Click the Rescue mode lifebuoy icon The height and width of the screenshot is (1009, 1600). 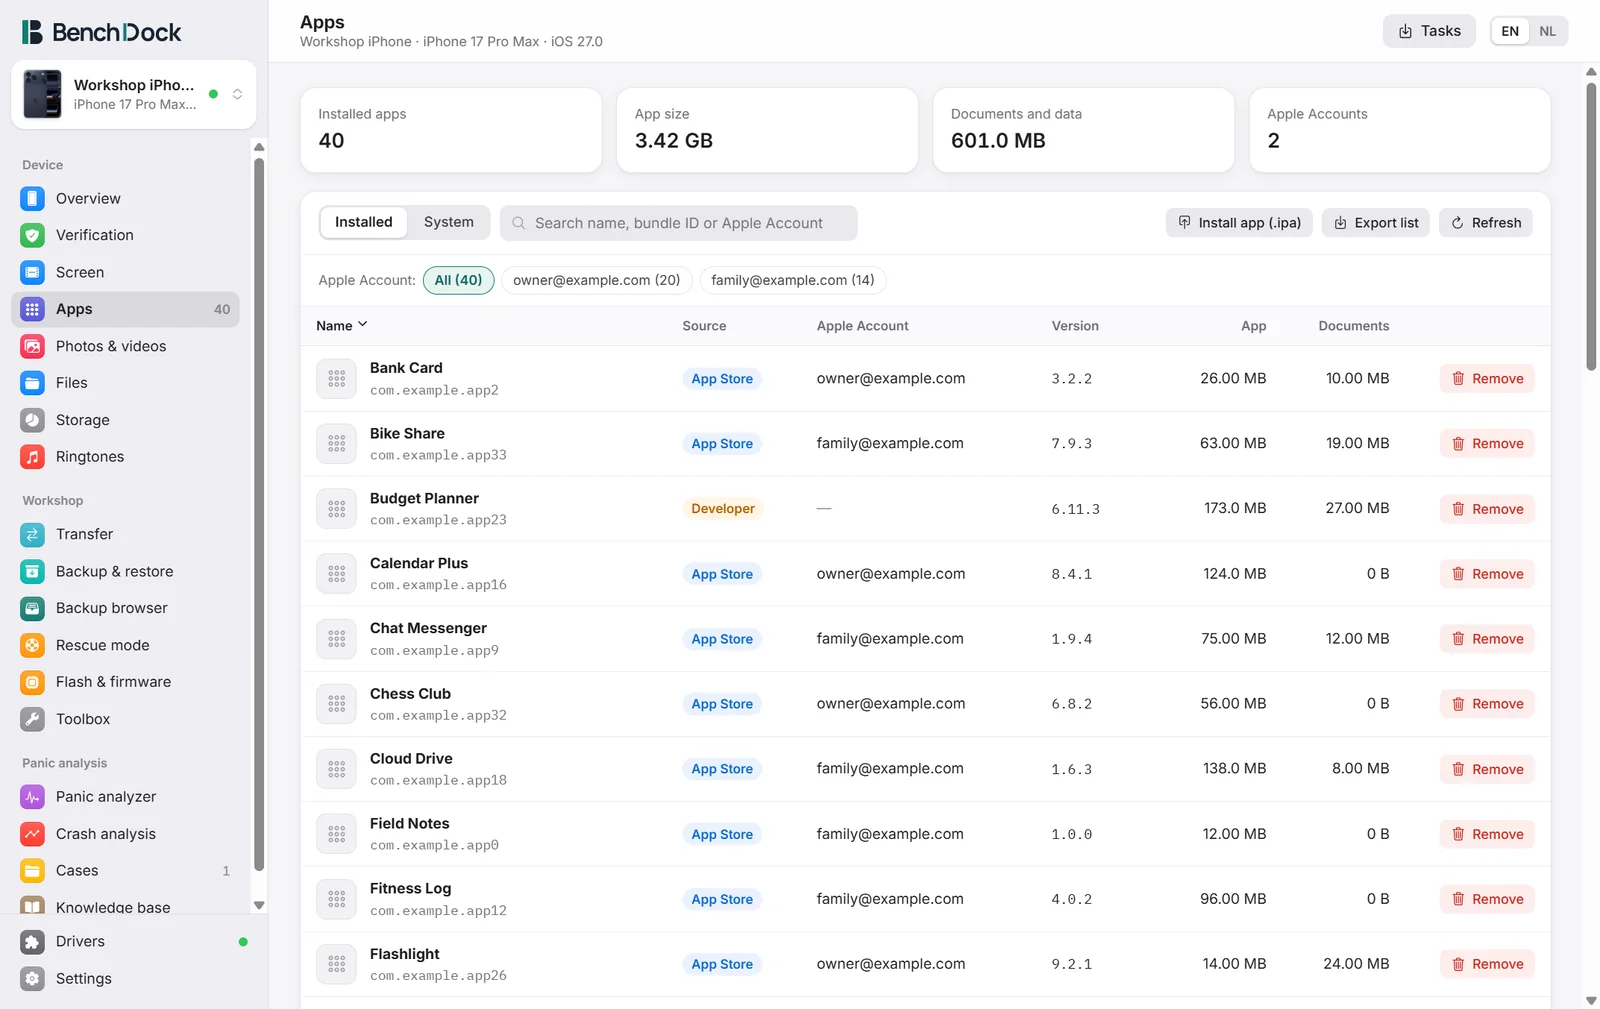33,645
